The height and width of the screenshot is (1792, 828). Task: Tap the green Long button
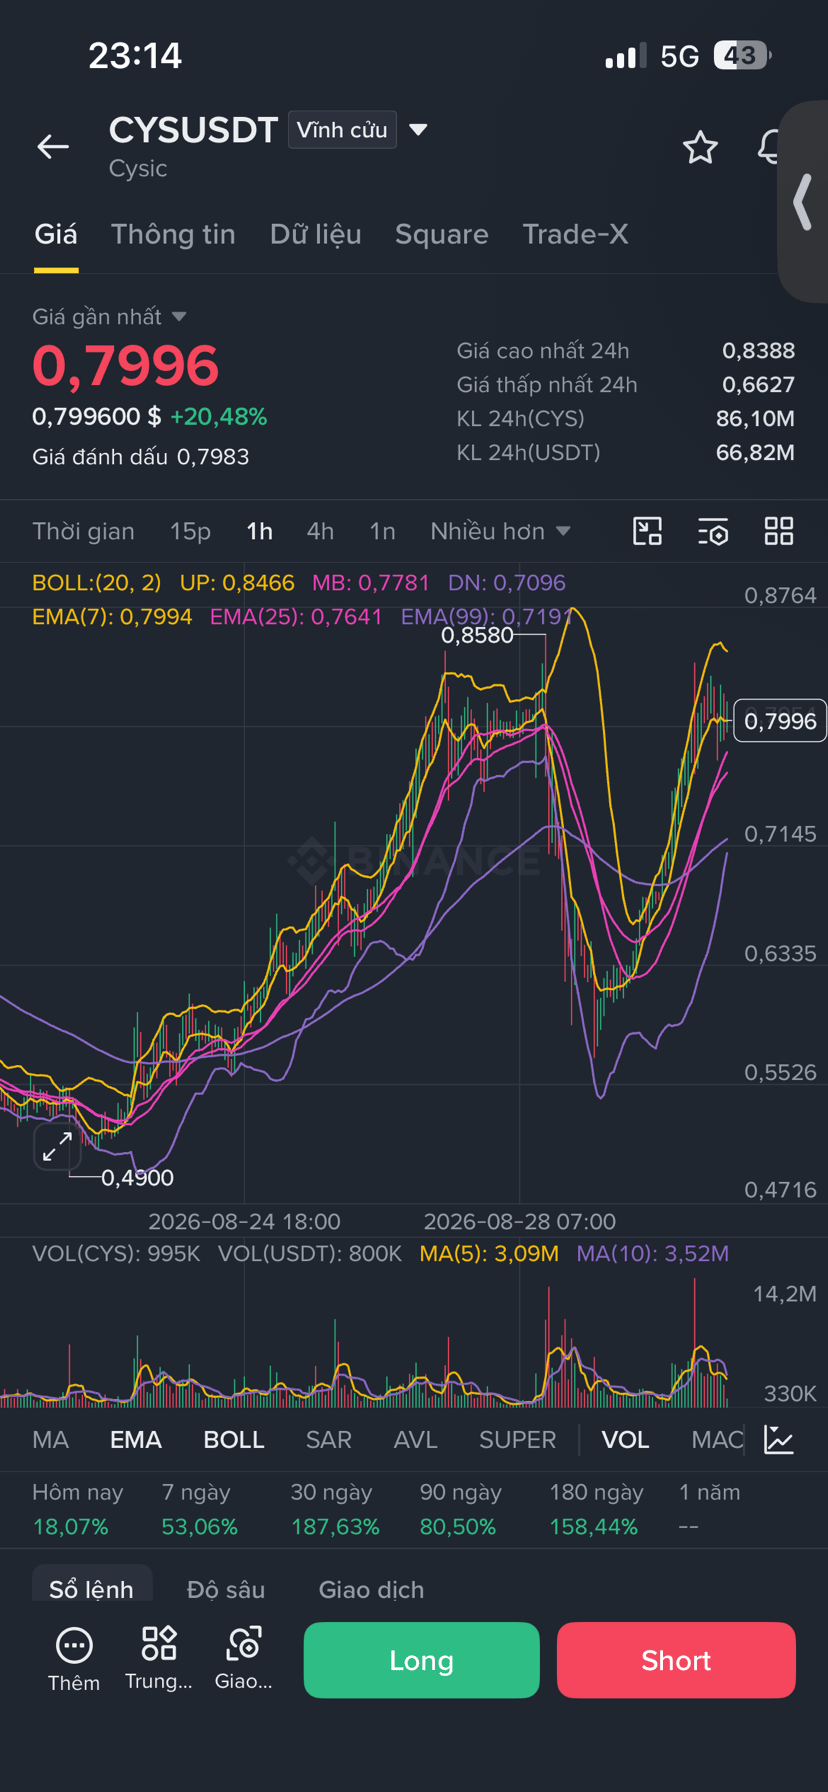(x=421, y=1660)
